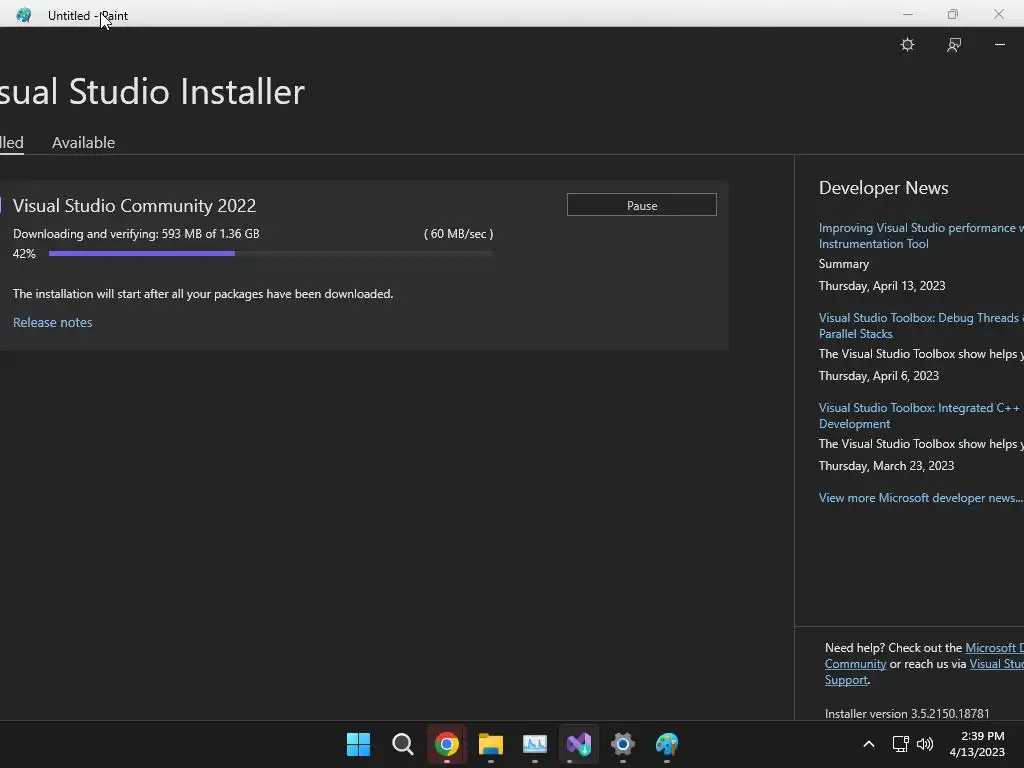Screen dimensions: 1024x768
Task: Switch to the Installed tab
Action: (x=12, y=142)
